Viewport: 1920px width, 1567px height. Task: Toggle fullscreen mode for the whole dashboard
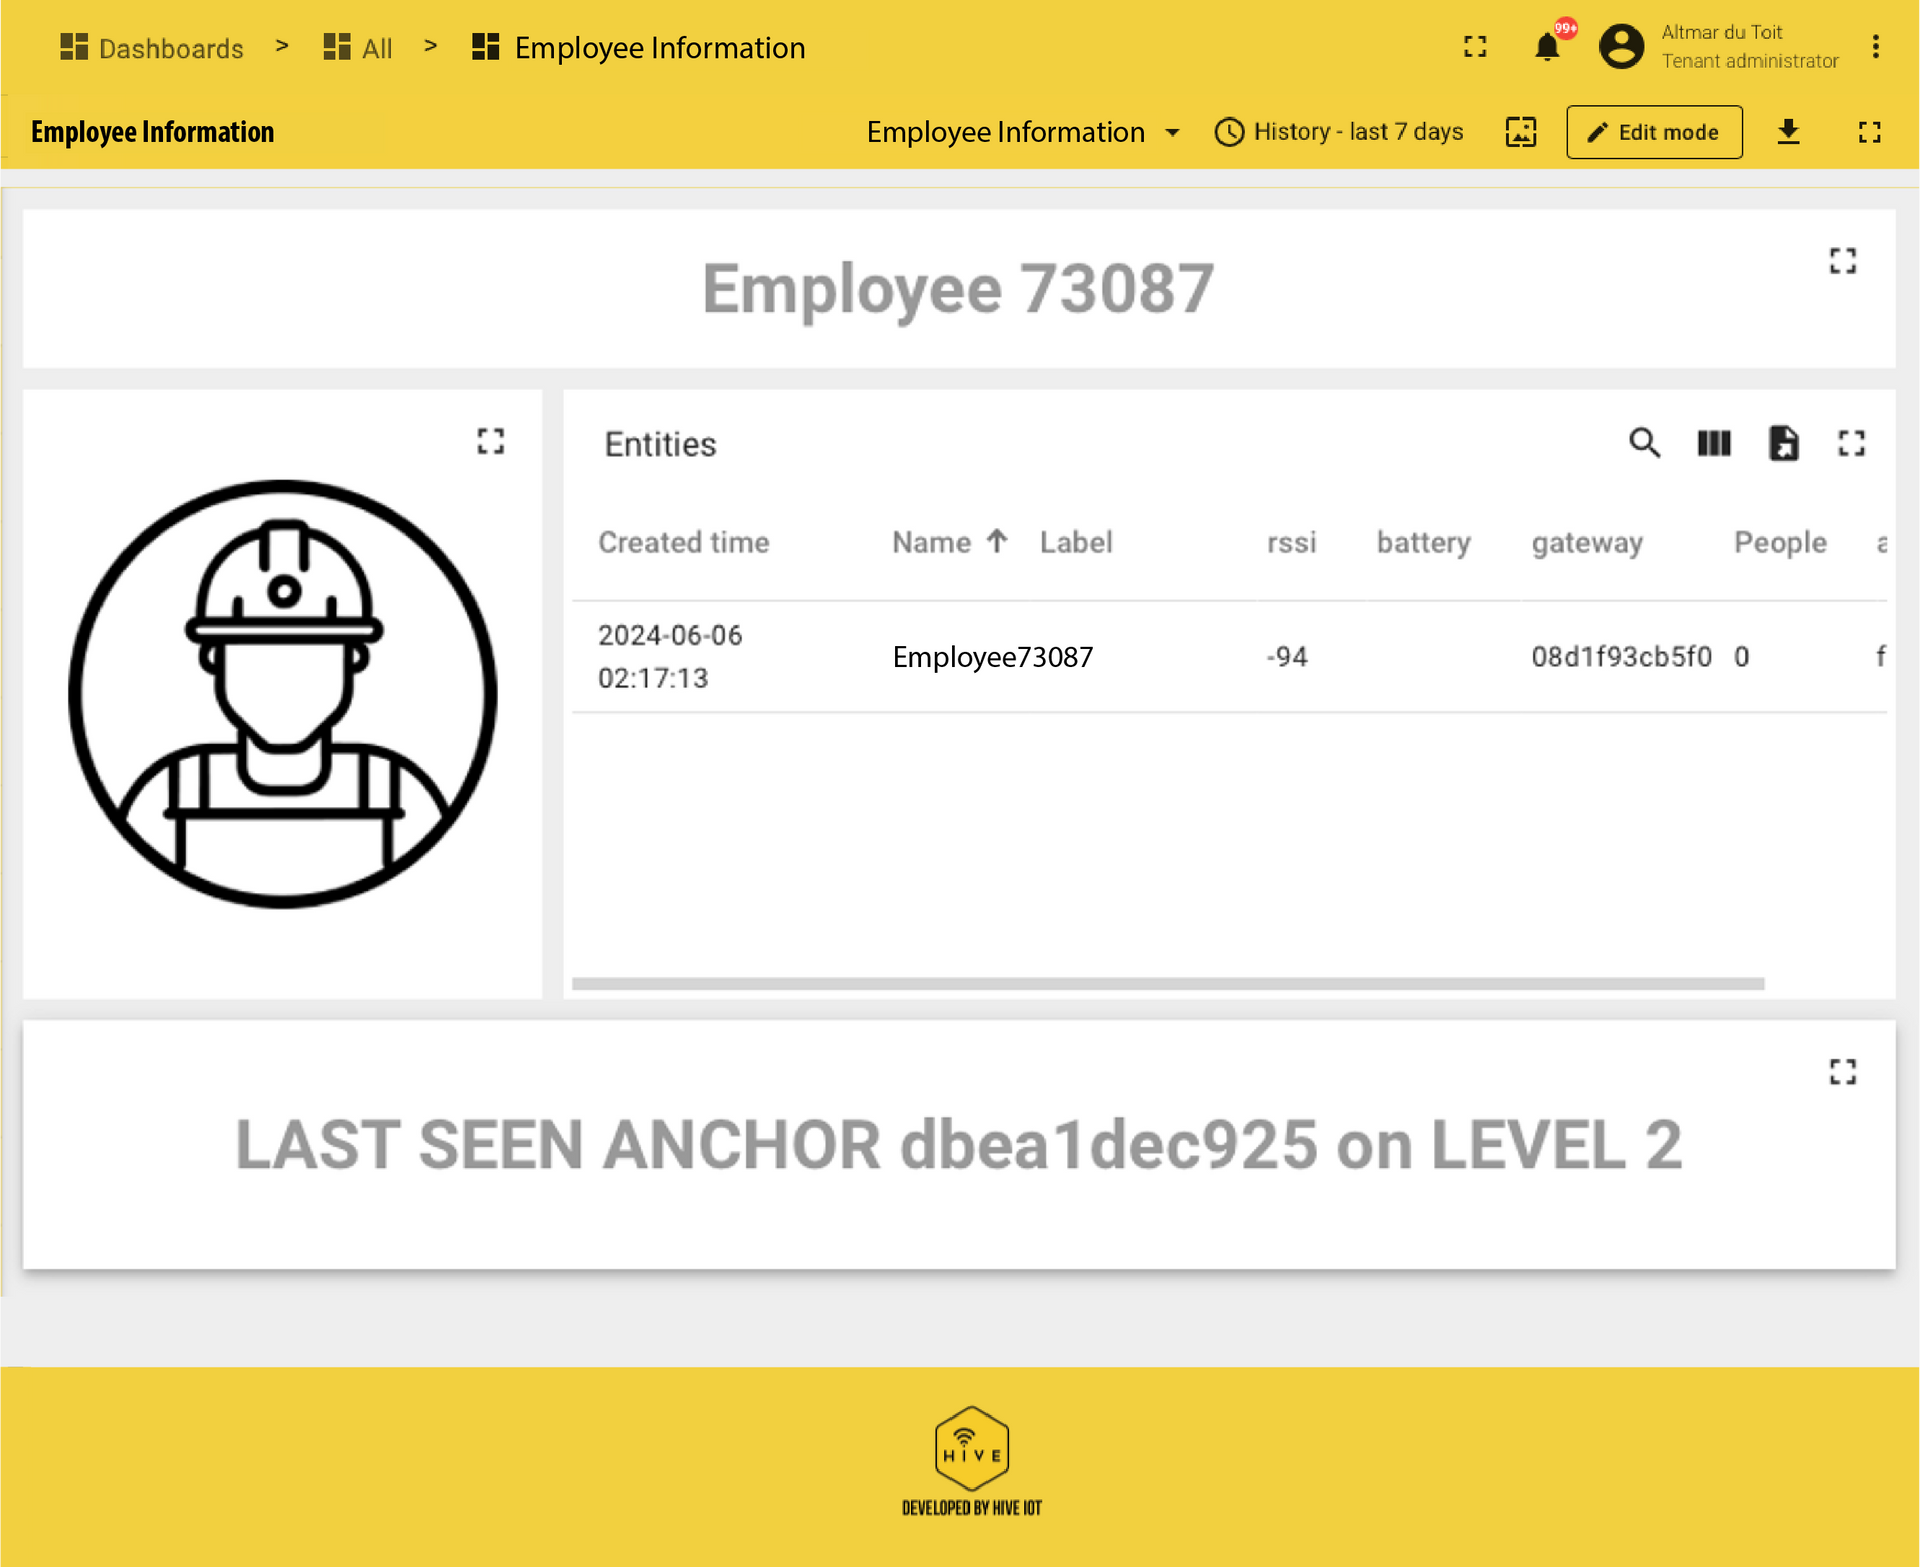tap(1869, 131)
